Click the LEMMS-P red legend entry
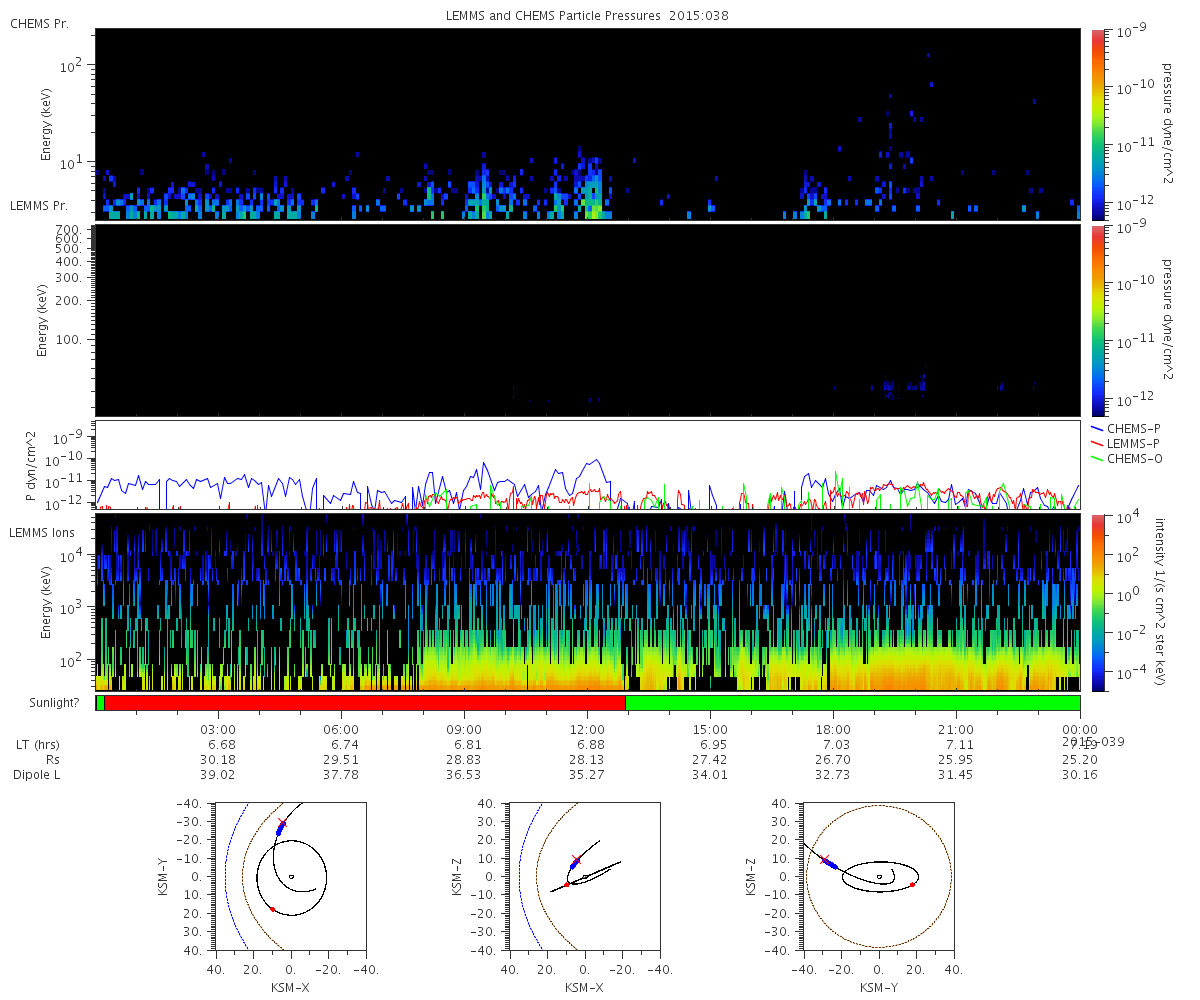1200x1000 pixels. pos(1125,443)
